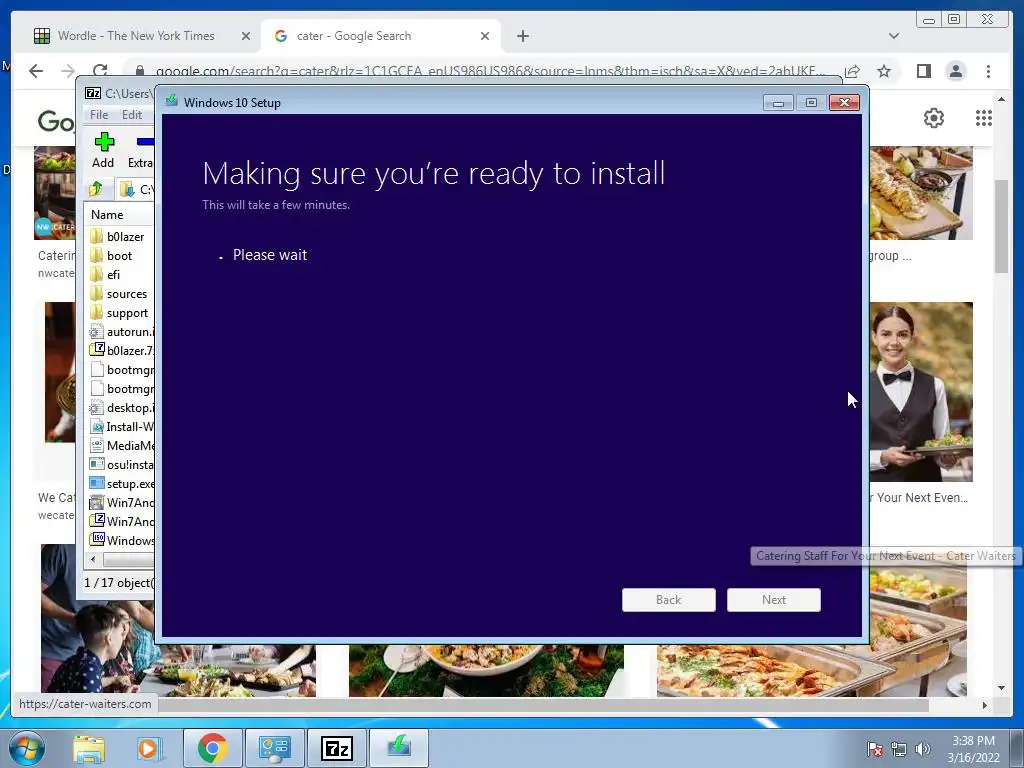Select the autorun file in 7-Zip list

(121, 332)
